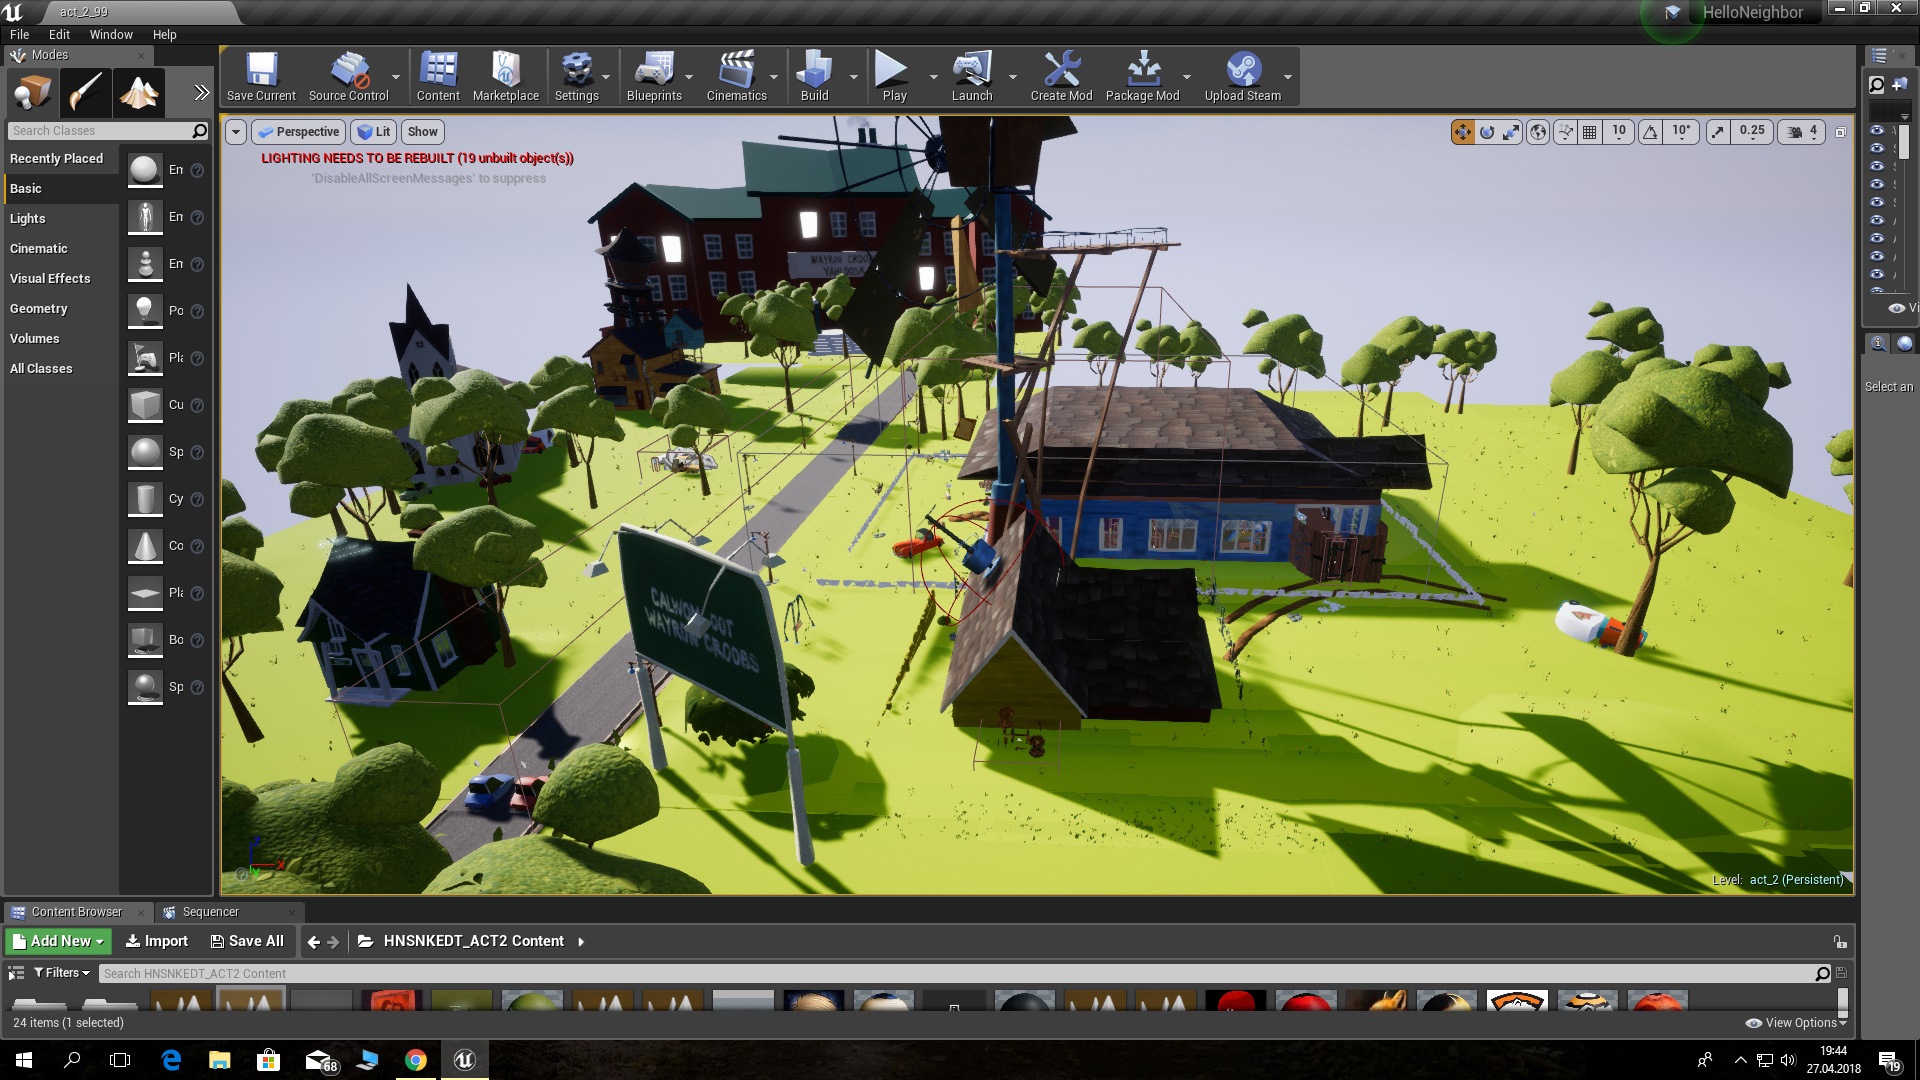Switch to the Content Browser tab

point(76,912)
